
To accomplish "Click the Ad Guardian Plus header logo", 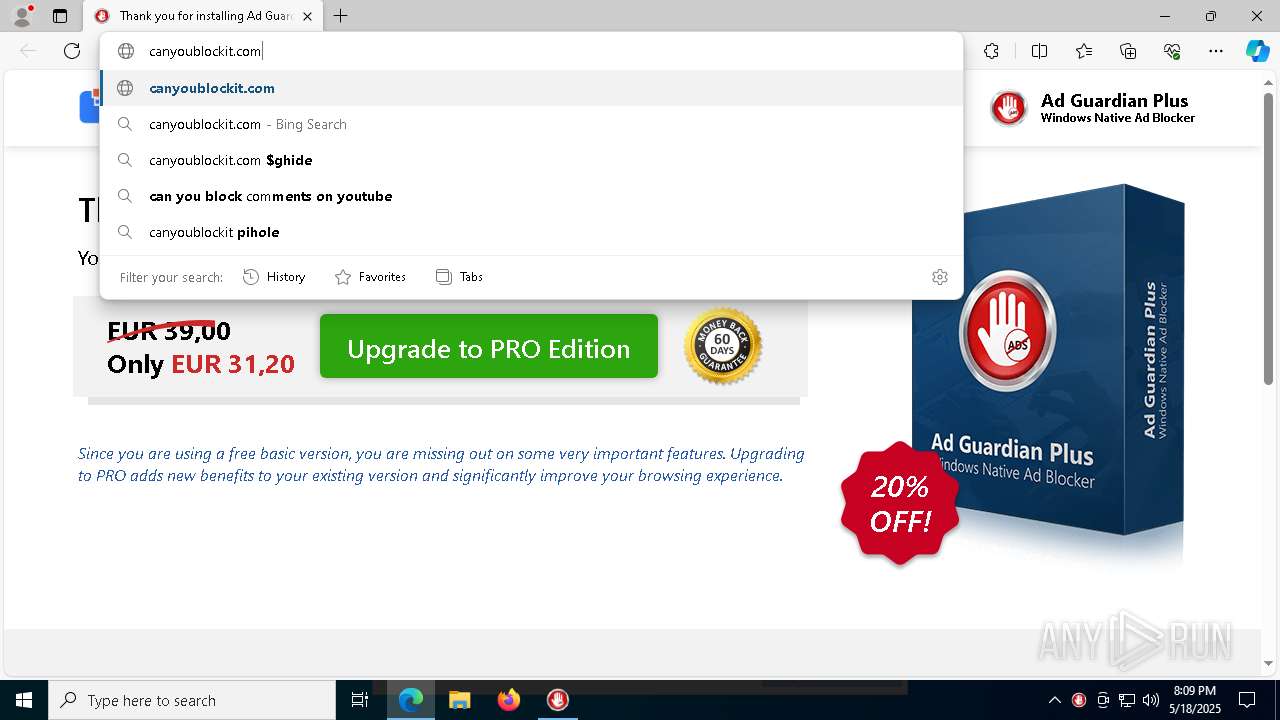I will click(x=1093, y=108).
